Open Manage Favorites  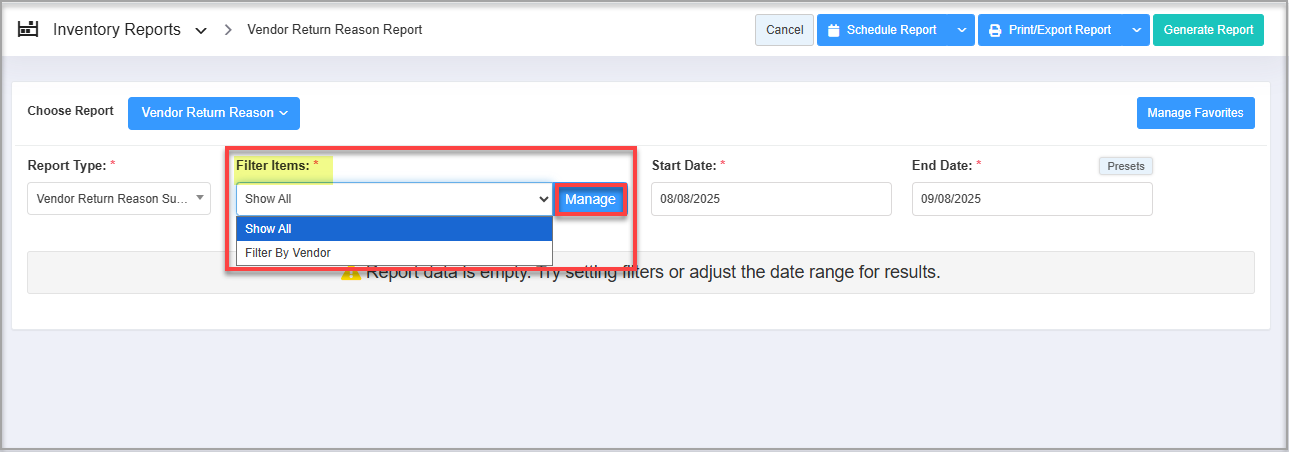tap(1195, 113)
